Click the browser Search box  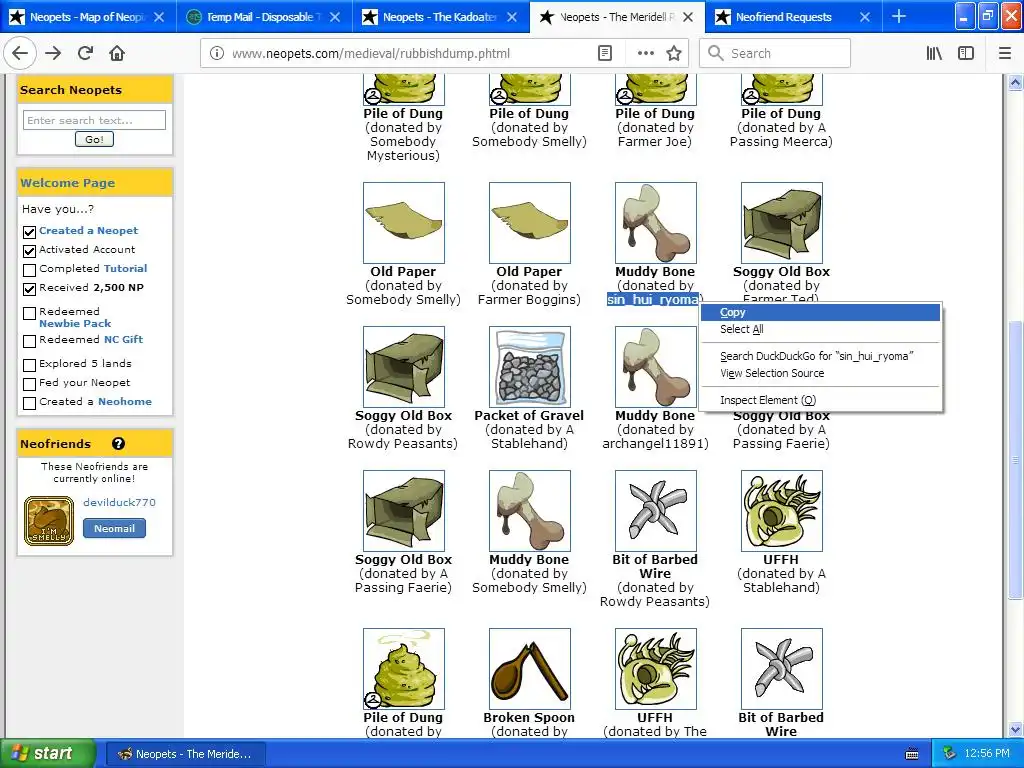click(x=775, y=54)
